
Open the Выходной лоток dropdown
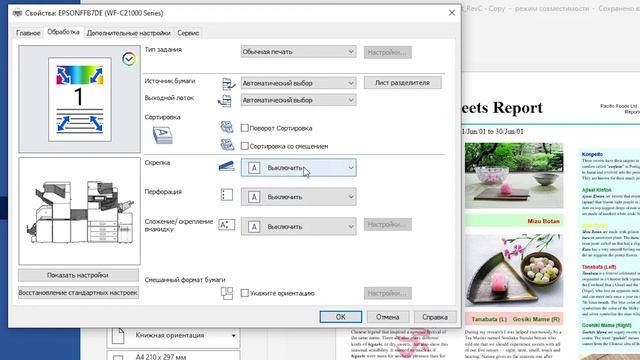click(x=298, y=100)
